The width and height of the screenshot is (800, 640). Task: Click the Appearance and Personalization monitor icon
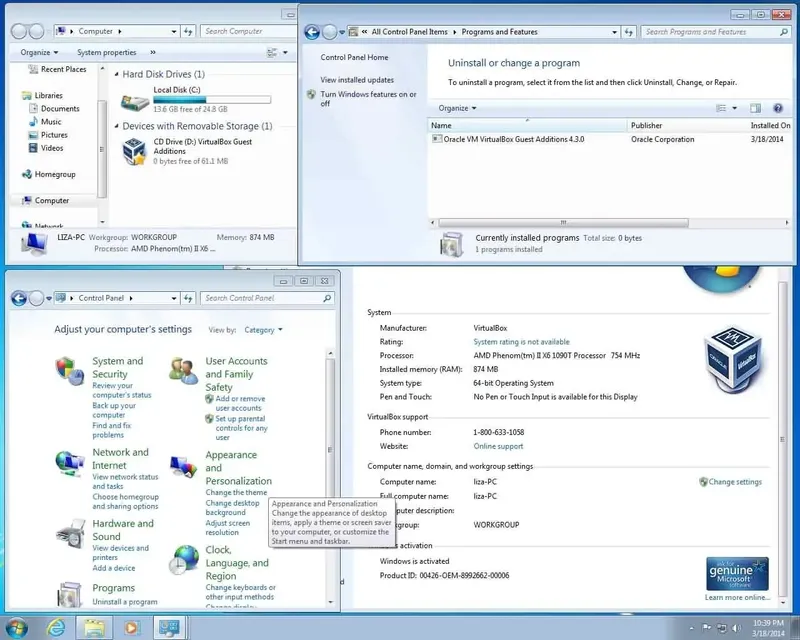pyautogui.click(x=183, y=466)
